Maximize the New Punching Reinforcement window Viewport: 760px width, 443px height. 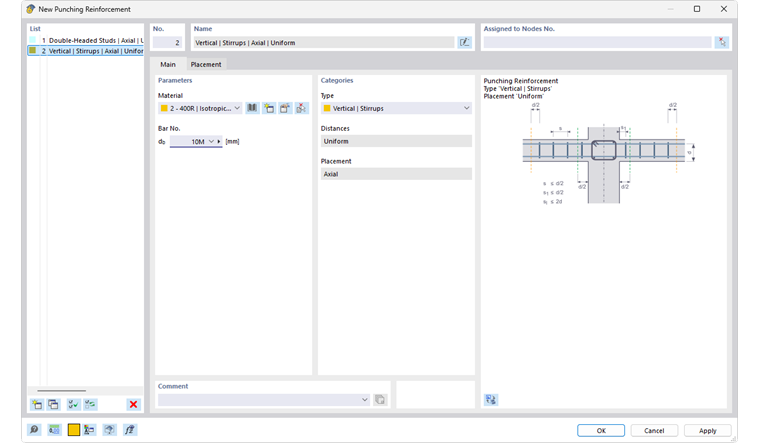click(697, 9)
